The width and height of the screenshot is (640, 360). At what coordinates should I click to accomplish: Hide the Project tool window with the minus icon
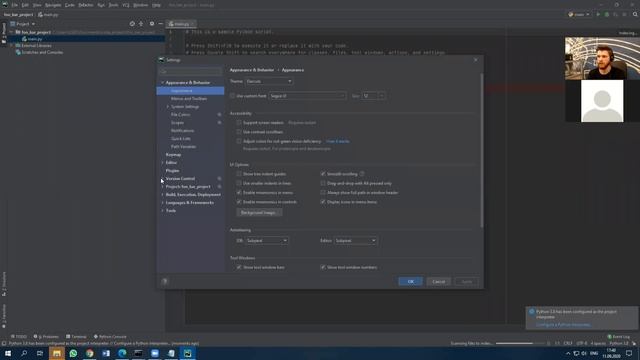coord(160,24)
